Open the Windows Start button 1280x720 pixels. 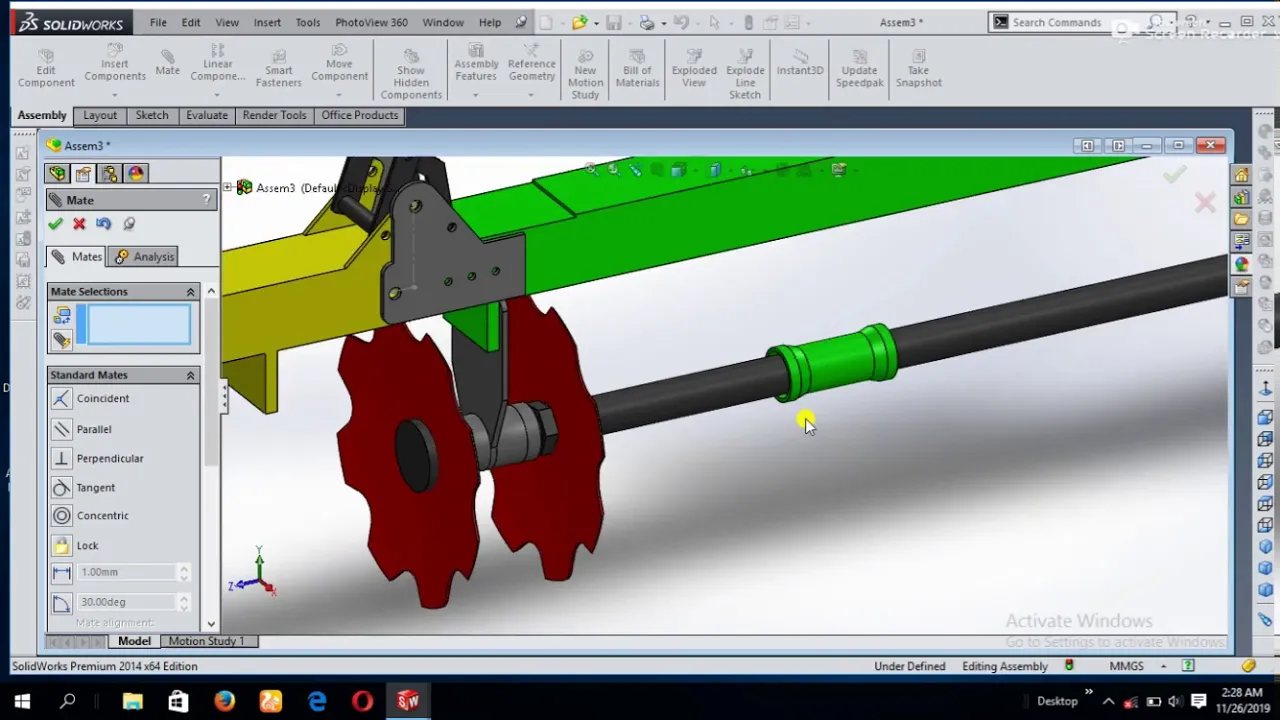coord(22,701)
